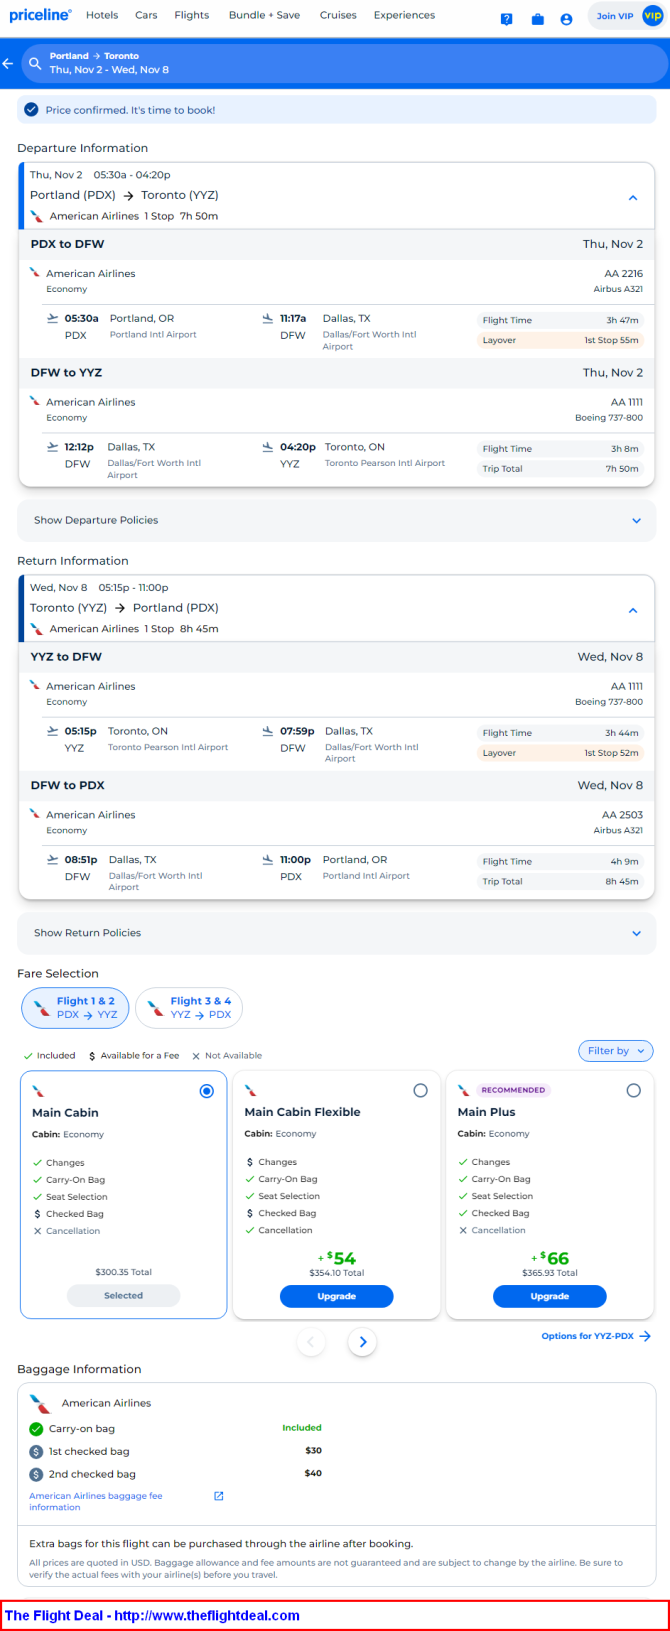Click the landing icon beside 11:17a Dallas

point(268,318)
